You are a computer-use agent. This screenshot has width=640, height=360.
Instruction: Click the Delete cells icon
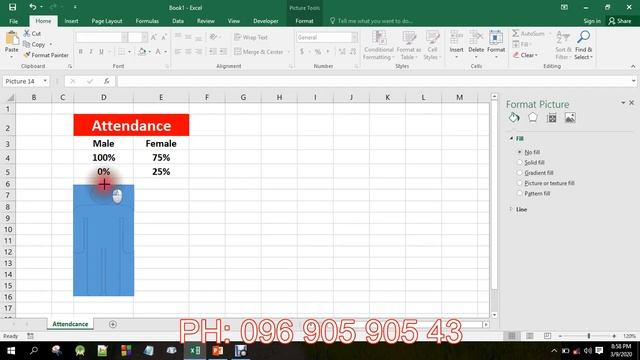point(476,38)
